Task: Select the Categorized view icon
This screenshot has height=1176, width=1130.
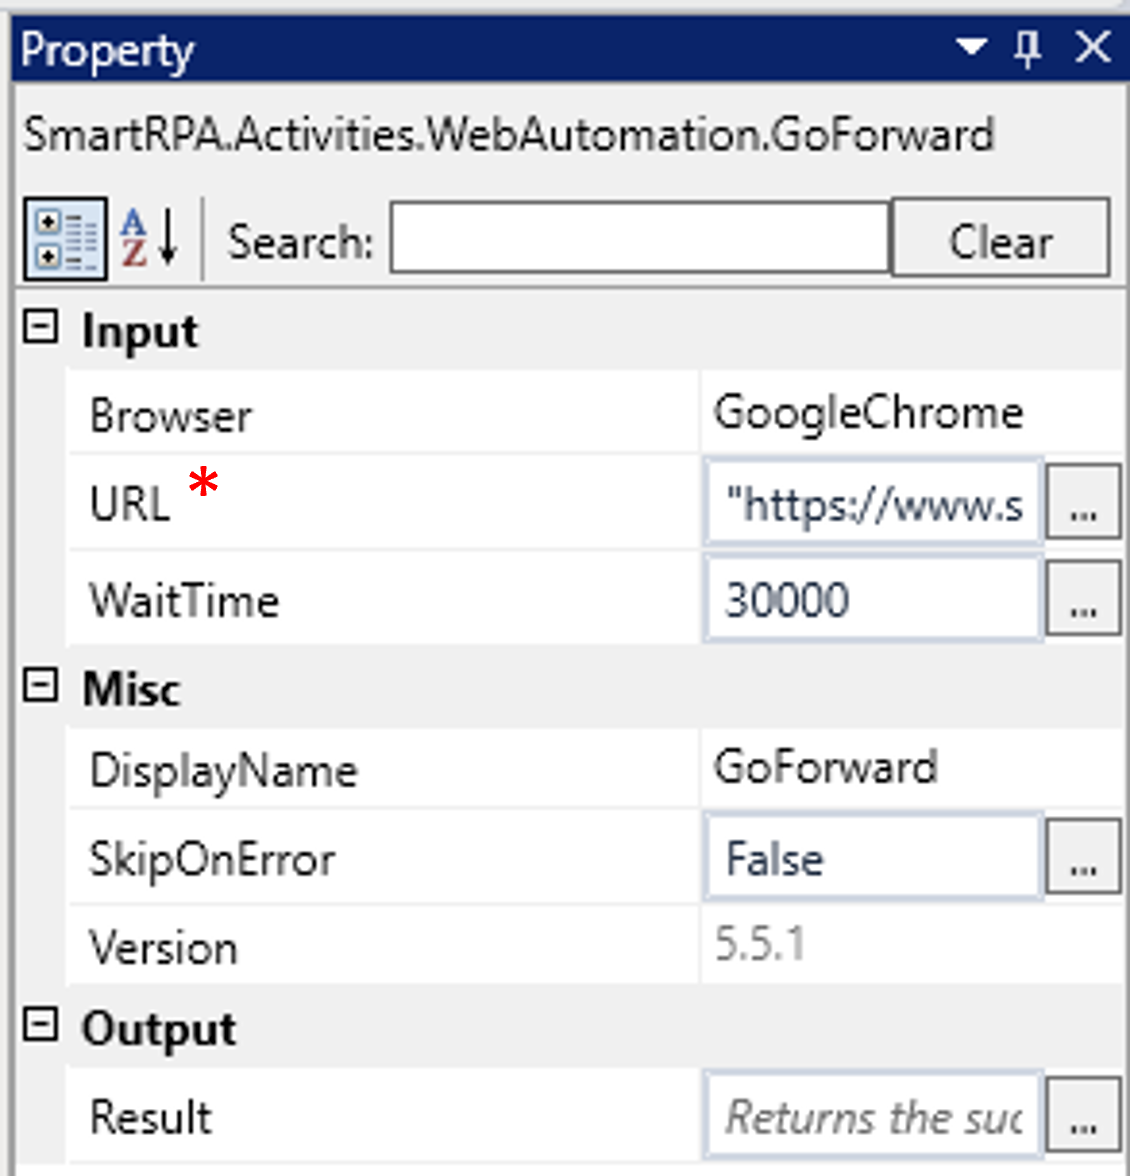Action: [x=64, y=238]
